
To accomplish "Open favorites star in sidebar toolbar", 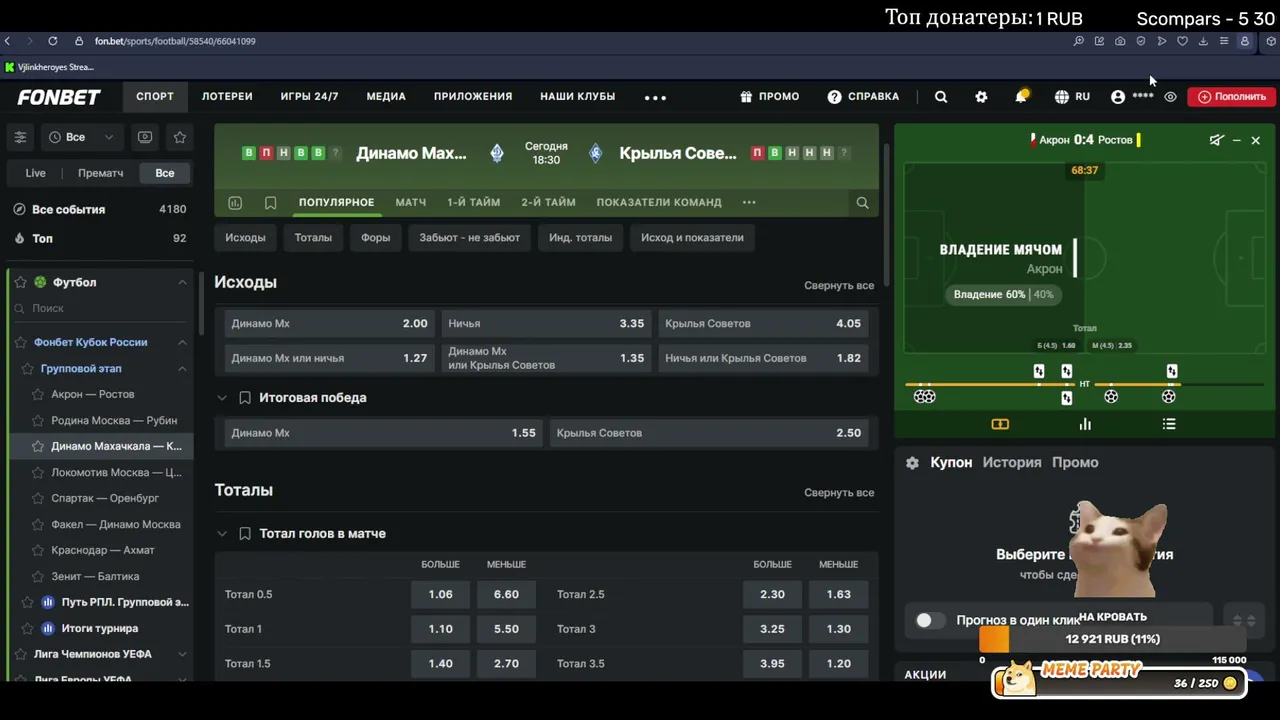I will [180, 137].
